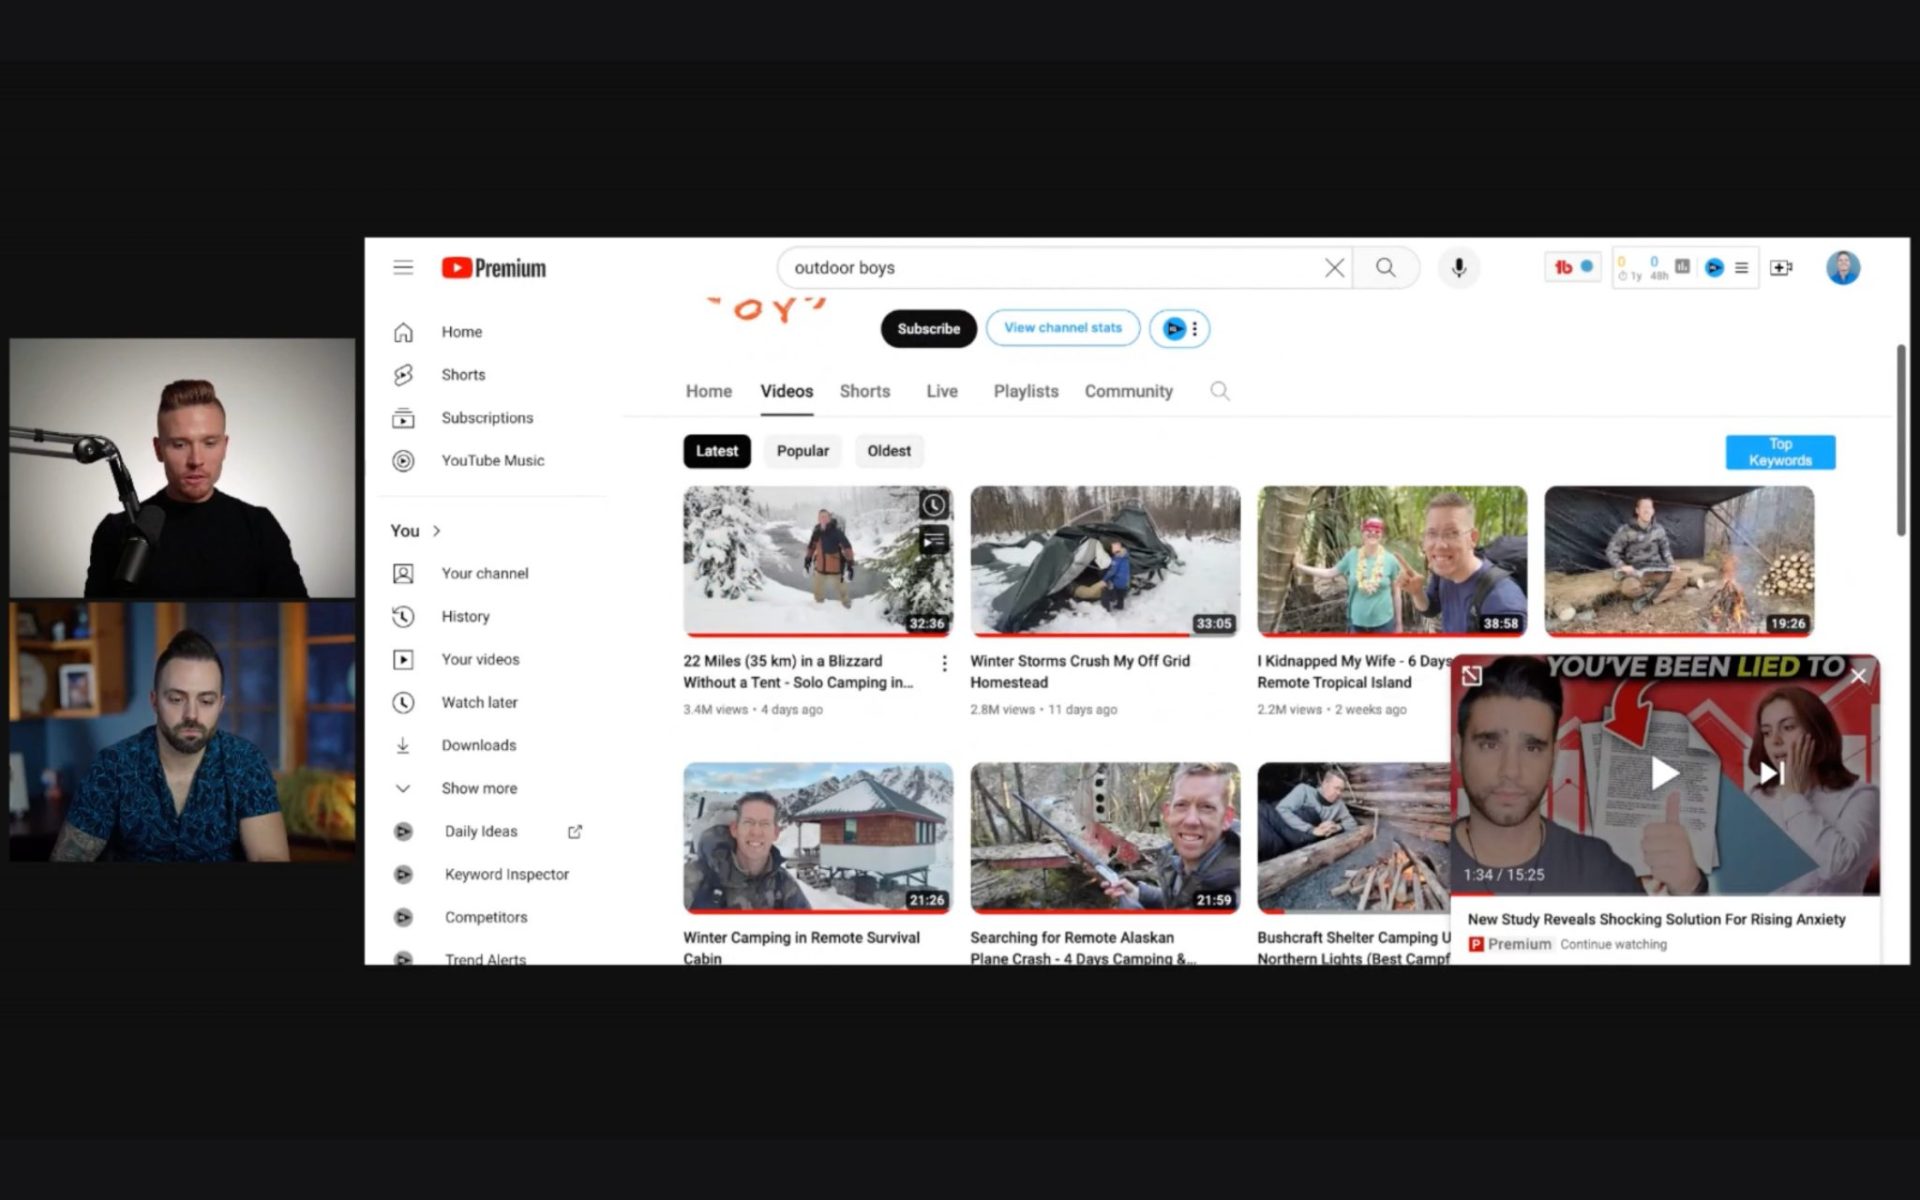This screenshot has height=1200, width=1920.
Task: Click the Trend Alerts sidebar icon
Action: point(401,958)
